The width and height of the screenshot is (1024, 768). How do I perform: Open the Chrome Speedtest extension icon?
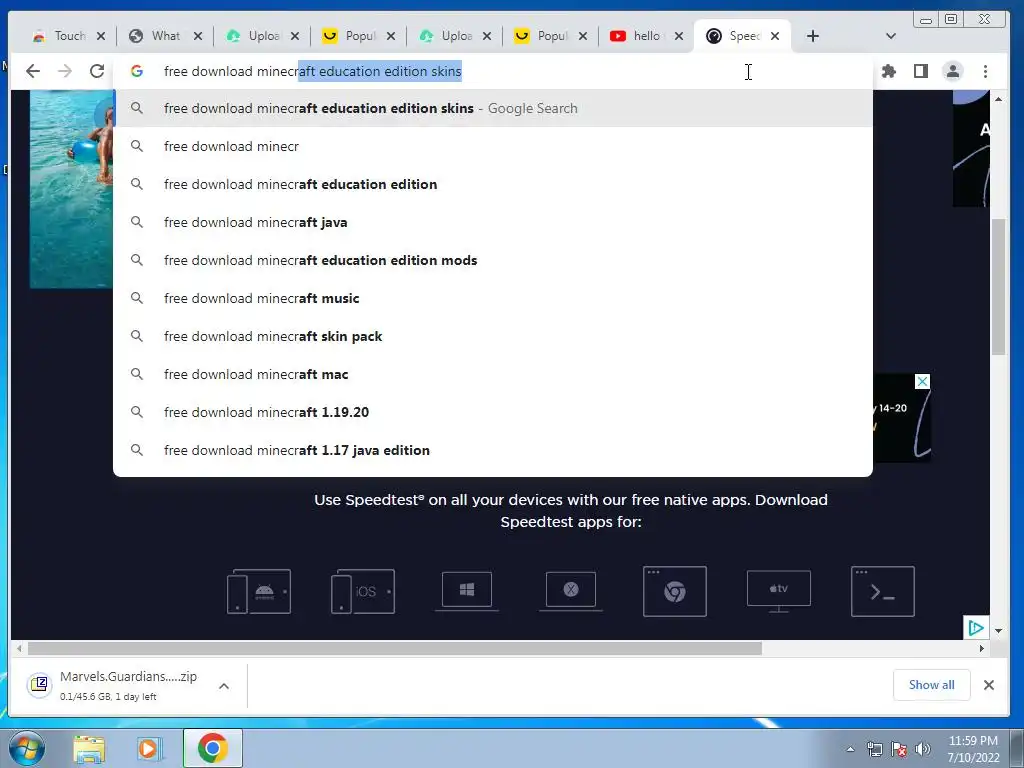tap(675, 591)
